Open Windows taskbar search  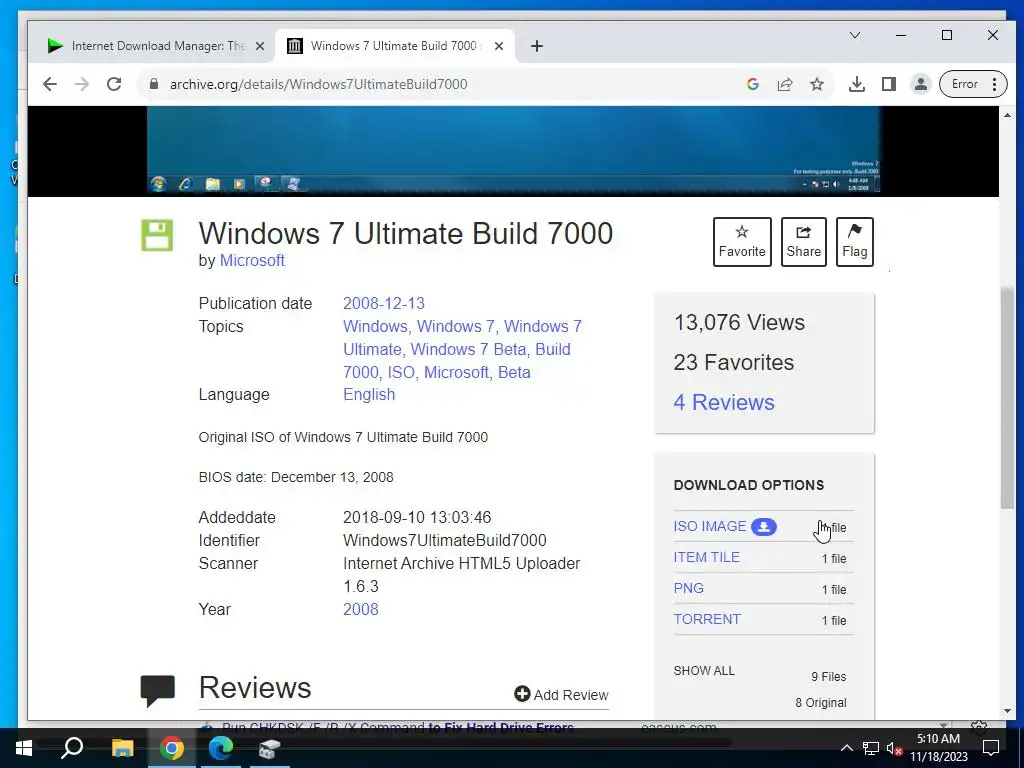(72, 748)
